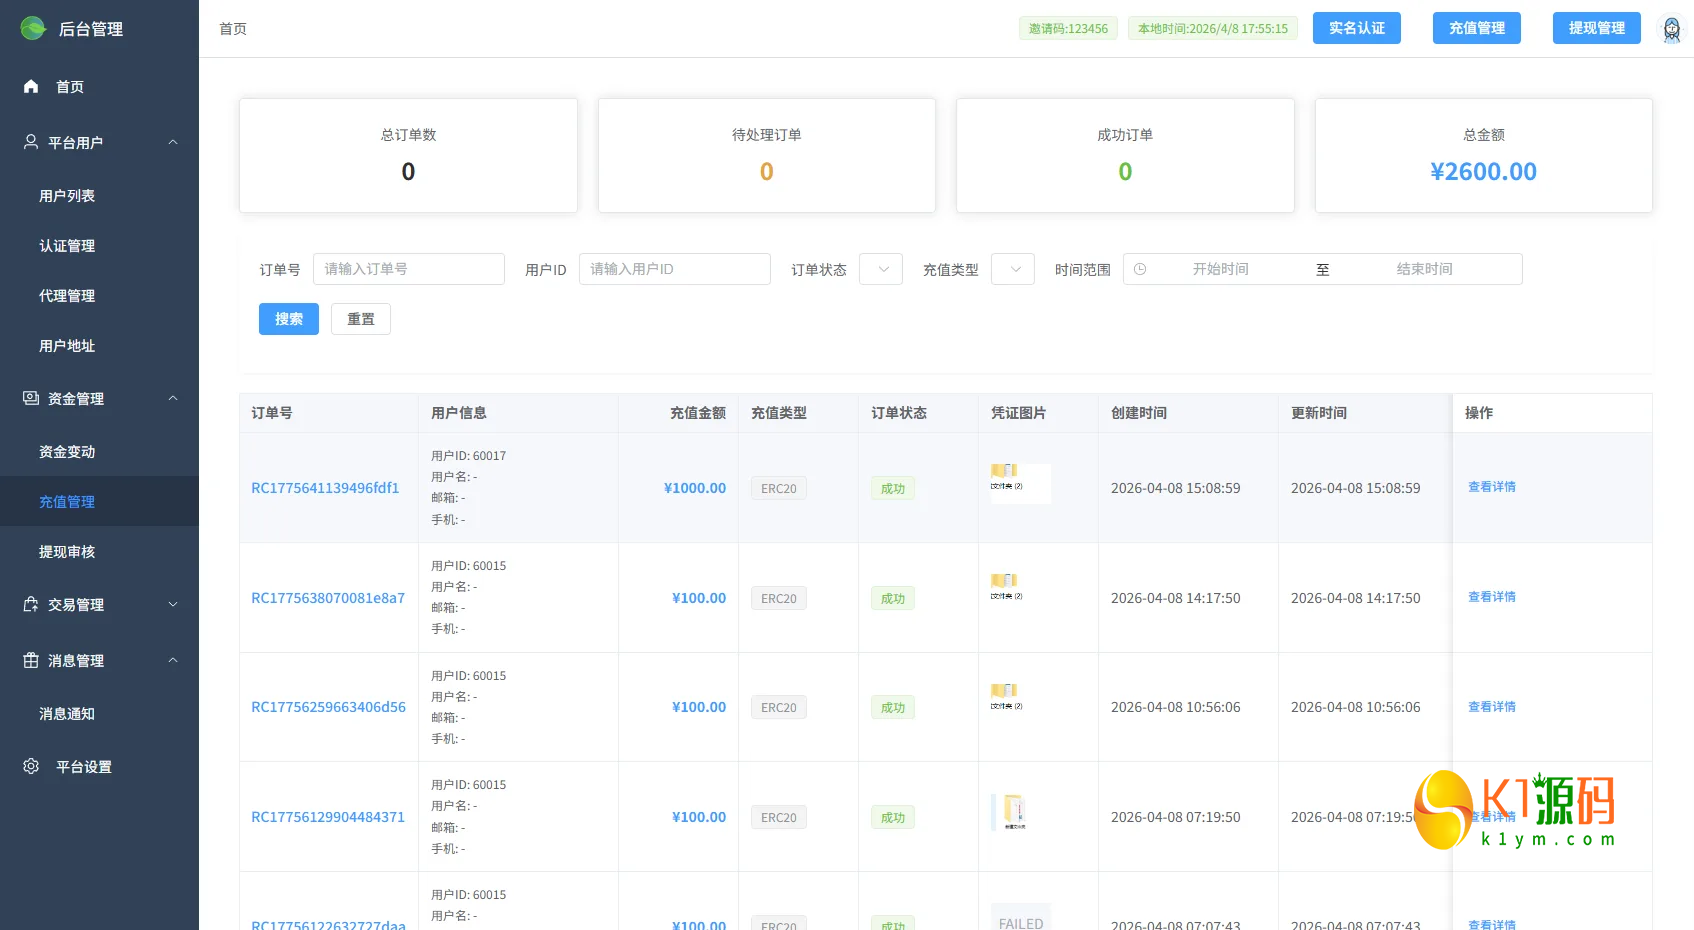
Task: Click the 本地时间 tag in header
Action: tap(1213, 28)
